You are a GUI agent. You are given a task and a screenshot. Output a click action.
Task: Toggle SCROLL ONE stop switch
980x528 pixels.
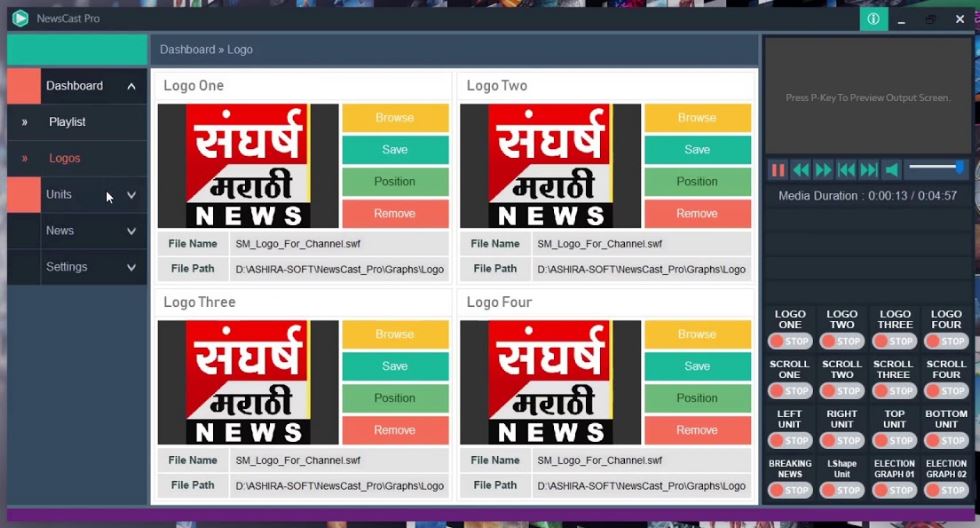790,391
